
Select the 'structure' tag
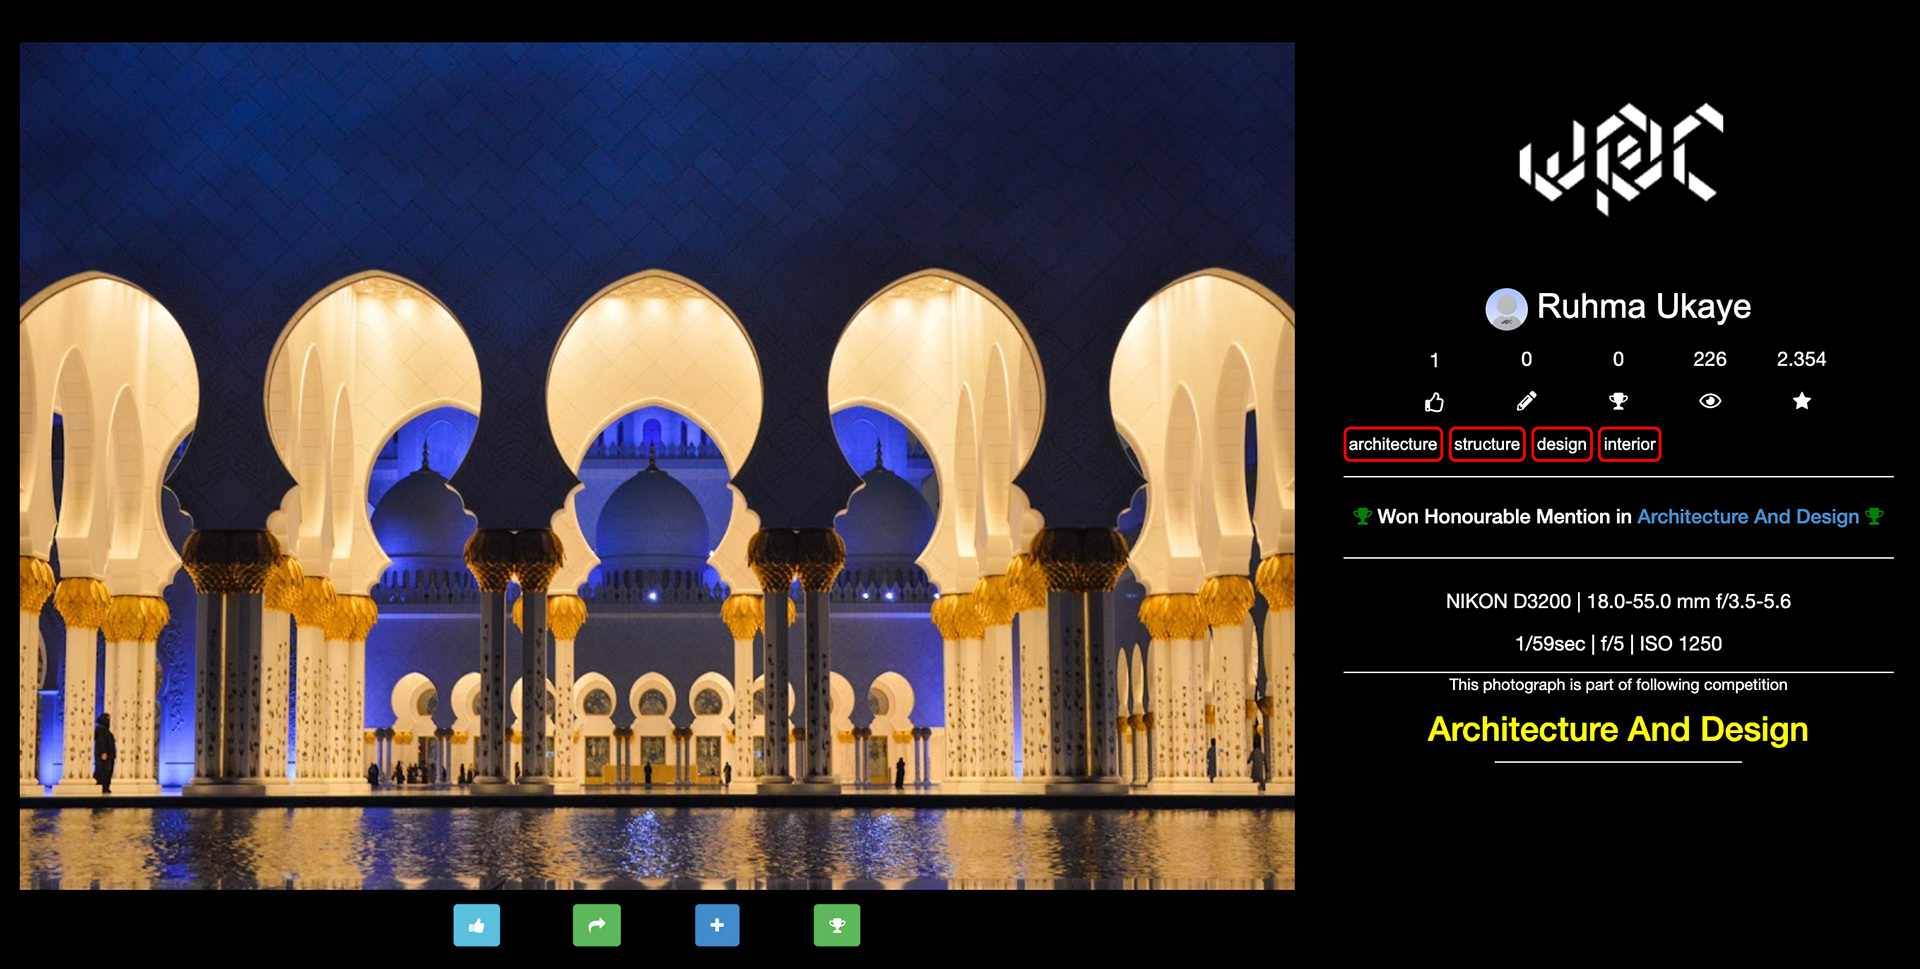(x=1487, y=444)
